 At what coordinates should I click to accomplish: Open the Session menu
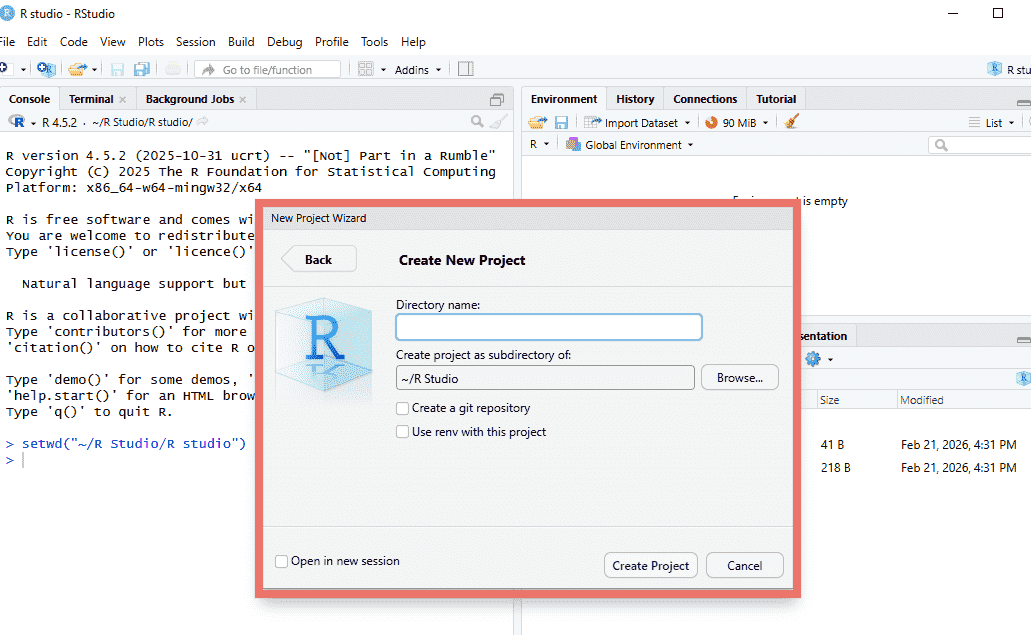pyautogui.click(x=195, y=41)
